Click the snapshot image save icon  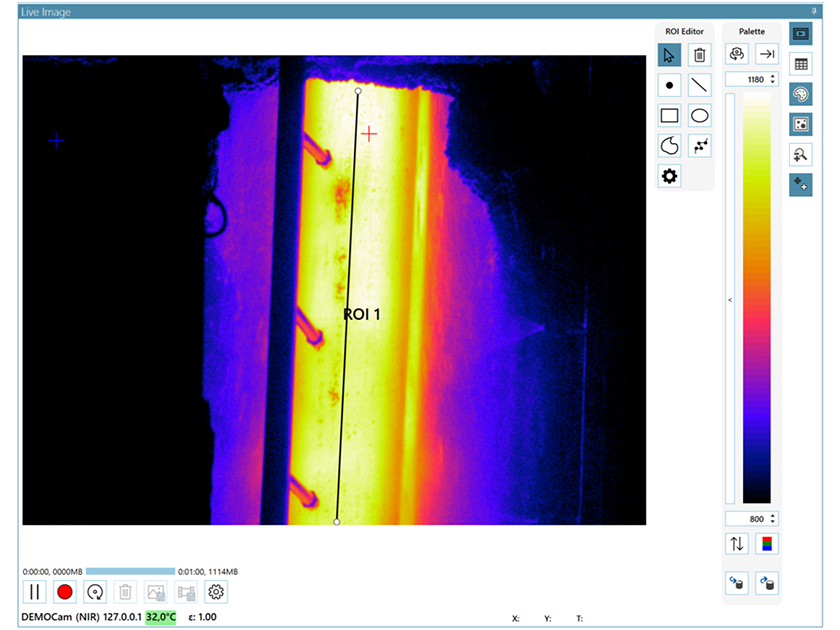(x=156, y=592)
